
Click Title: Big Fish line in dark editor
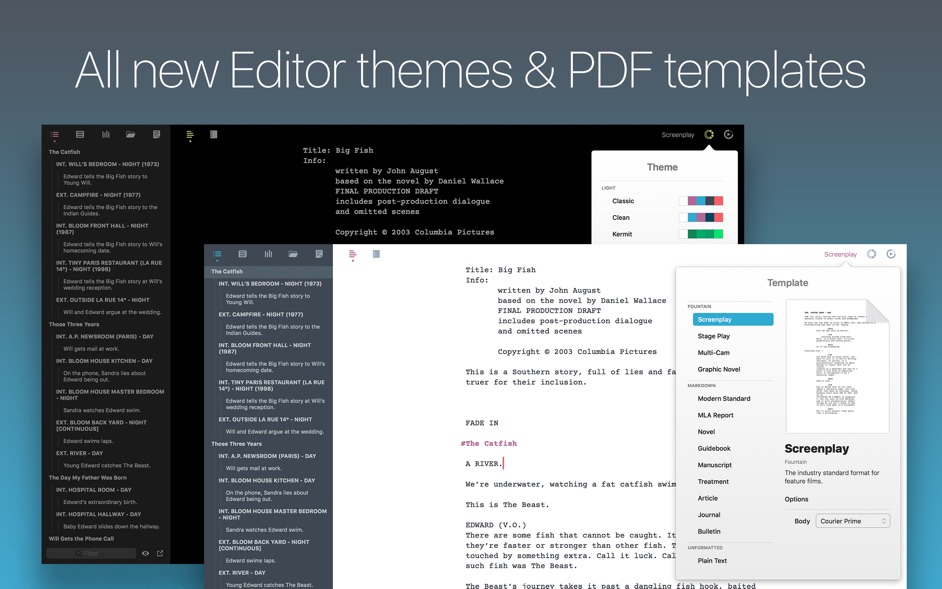click(x=338, y=150)
